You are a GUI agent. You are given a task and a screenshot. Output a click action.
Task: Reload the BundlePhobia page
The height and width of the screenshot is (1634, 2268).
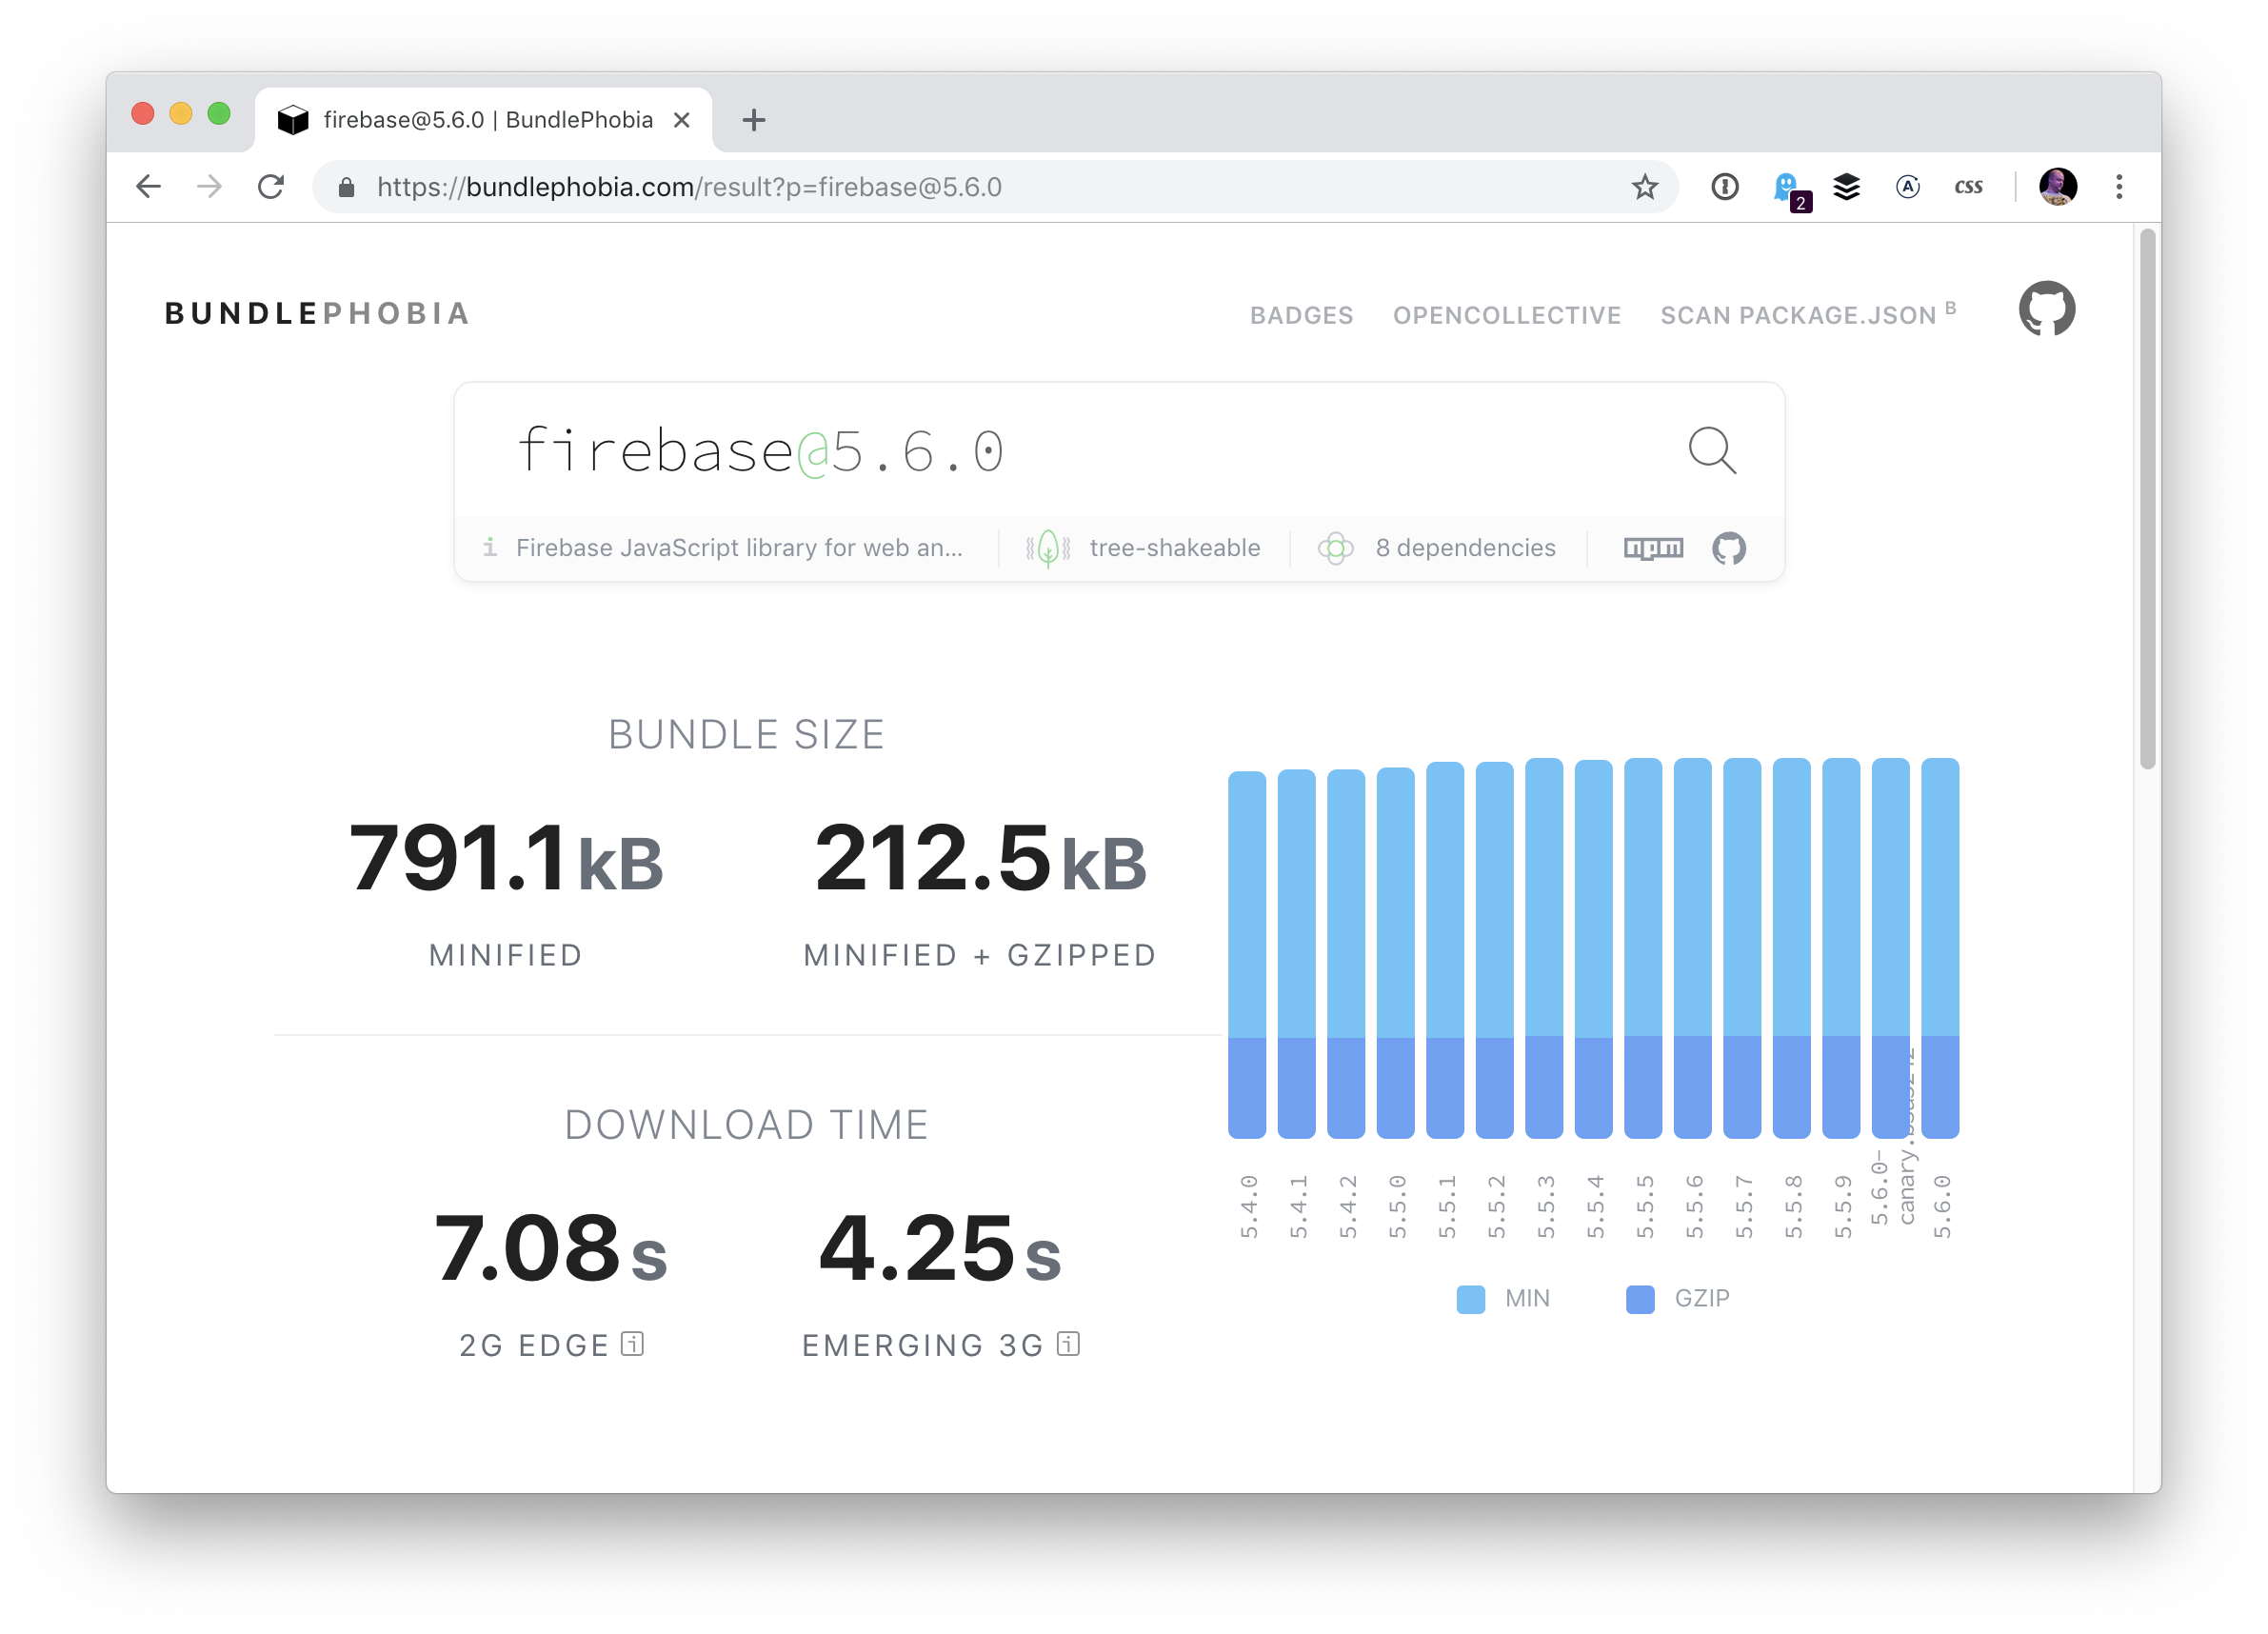point(271,187)
